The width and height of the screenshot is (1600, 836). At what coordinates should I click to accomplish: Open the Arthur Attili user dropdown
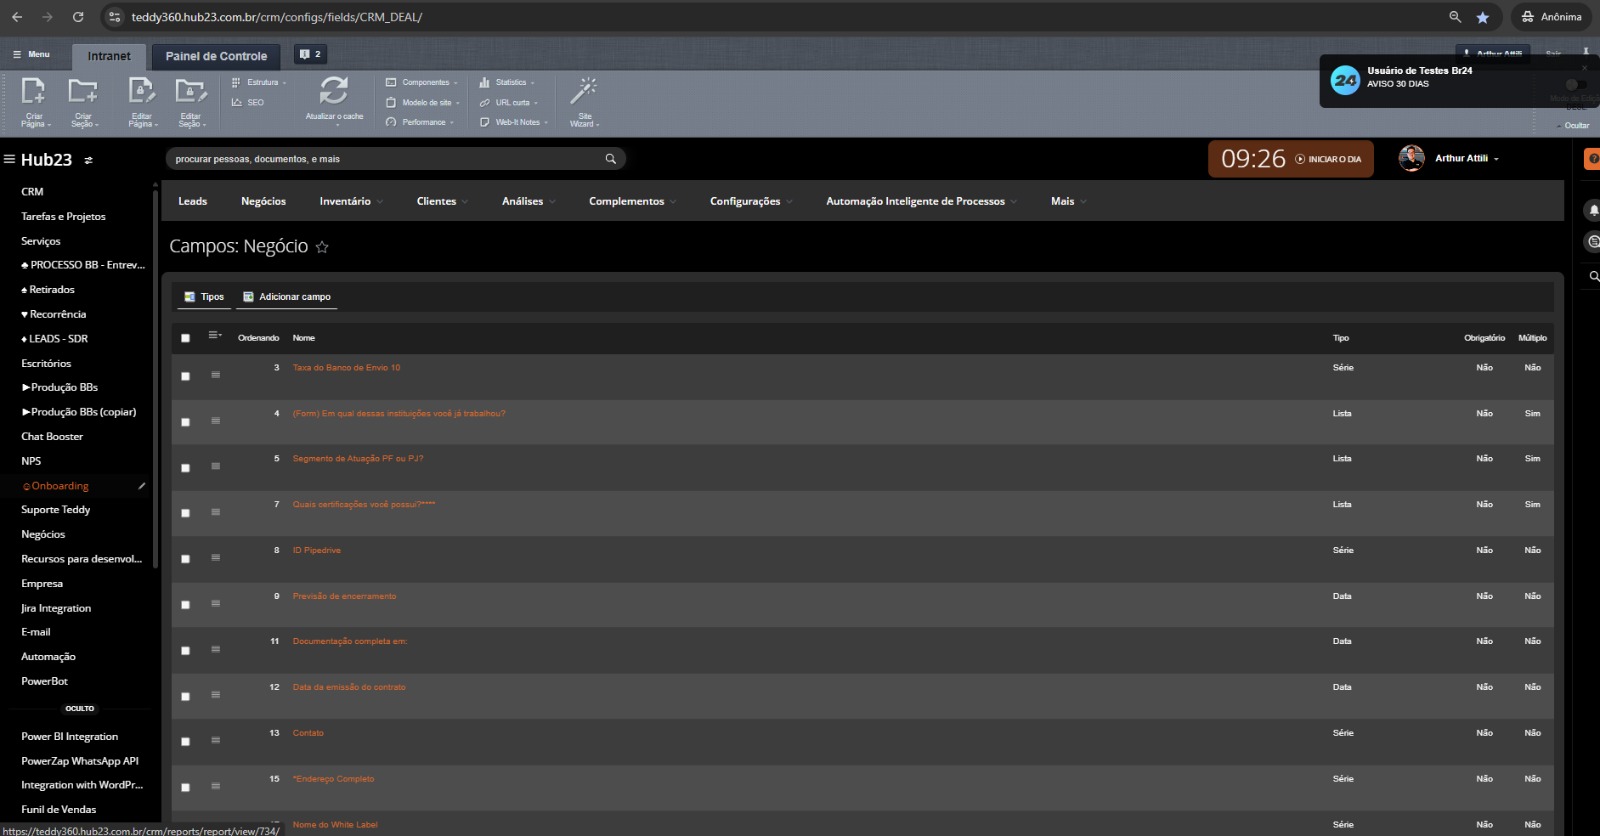point(1466,159)
